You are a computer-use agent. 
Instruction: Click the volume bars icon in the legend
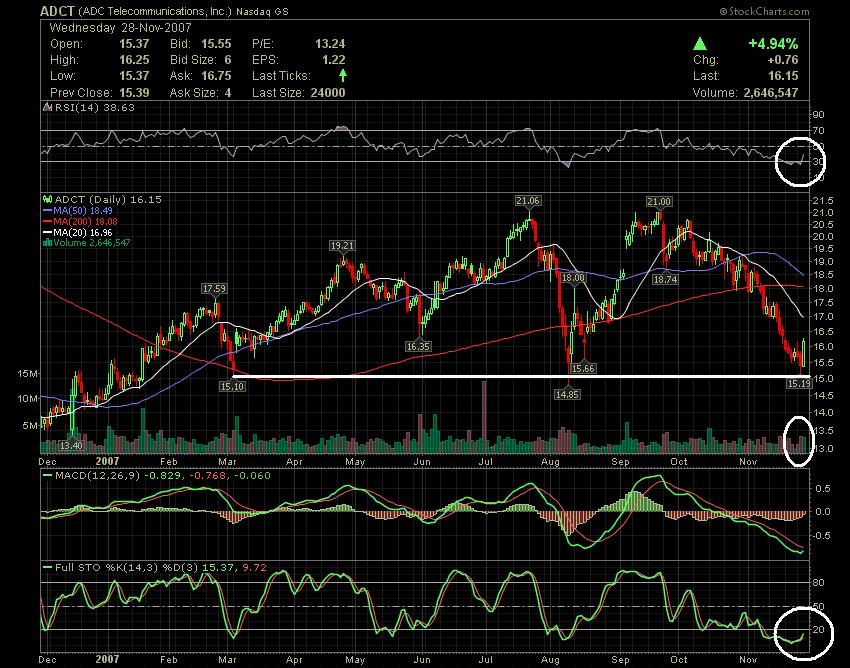click(x=48, y=242)
